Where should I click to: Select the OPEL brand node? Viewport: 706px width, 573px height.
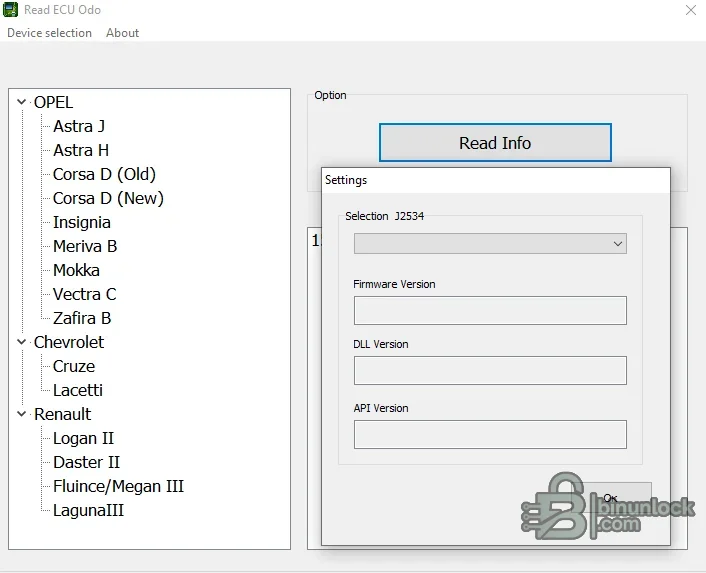pos(53,102)
